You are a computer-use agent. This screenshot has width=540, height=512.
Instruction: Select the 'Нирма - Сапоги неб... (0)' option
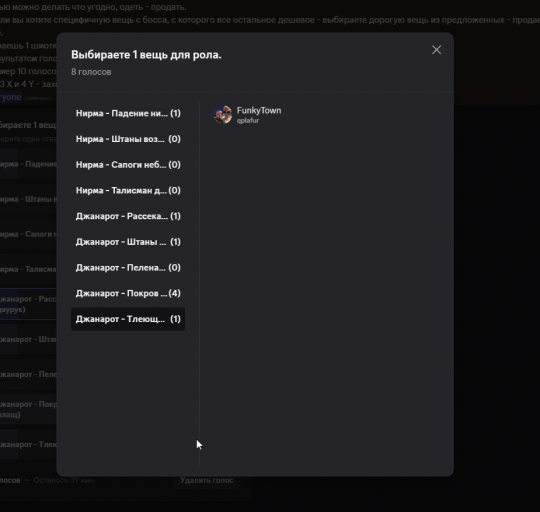pyautogui.click(x=128, y=165)
